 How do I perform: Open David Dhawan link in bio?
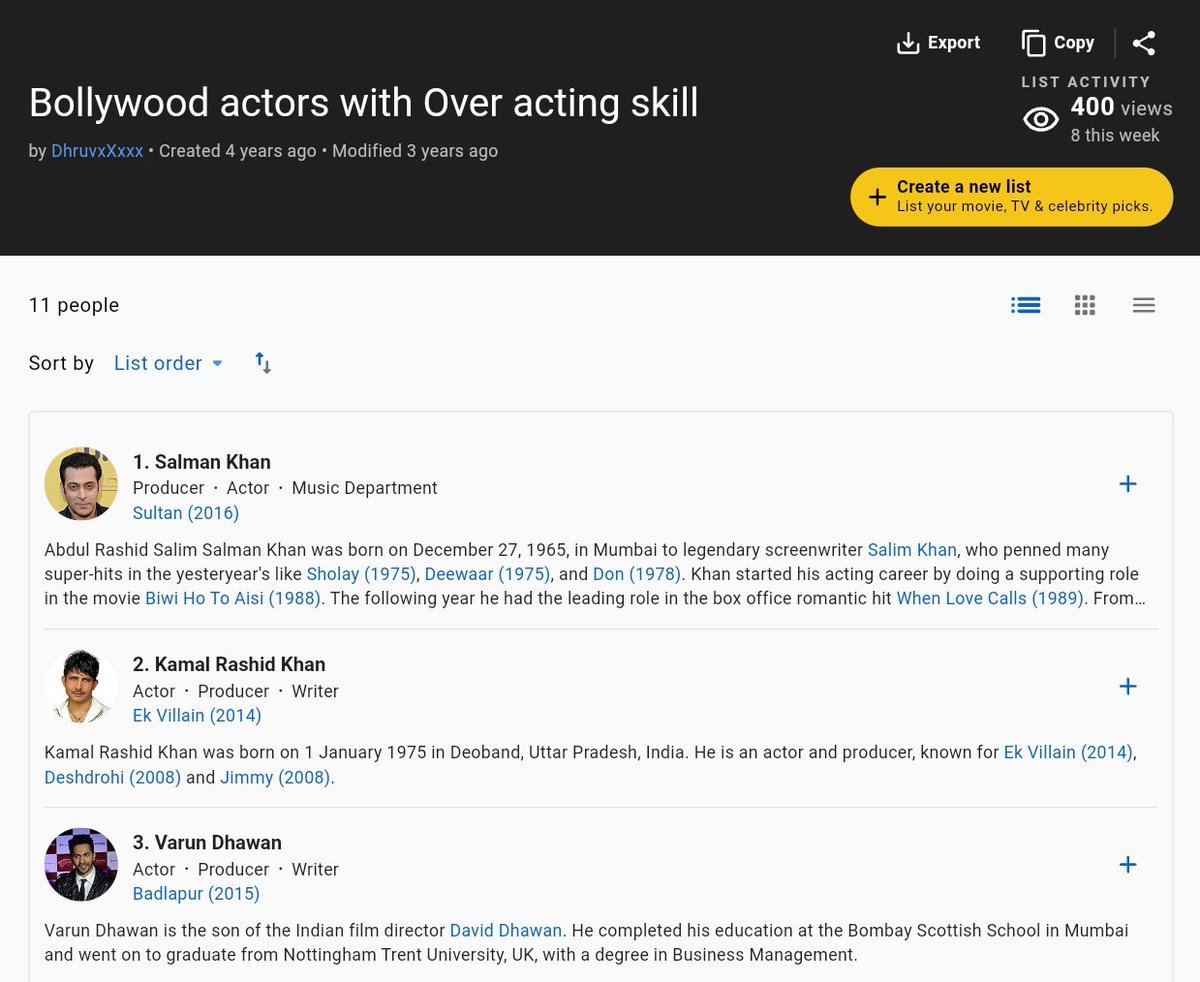coord(506,930)
